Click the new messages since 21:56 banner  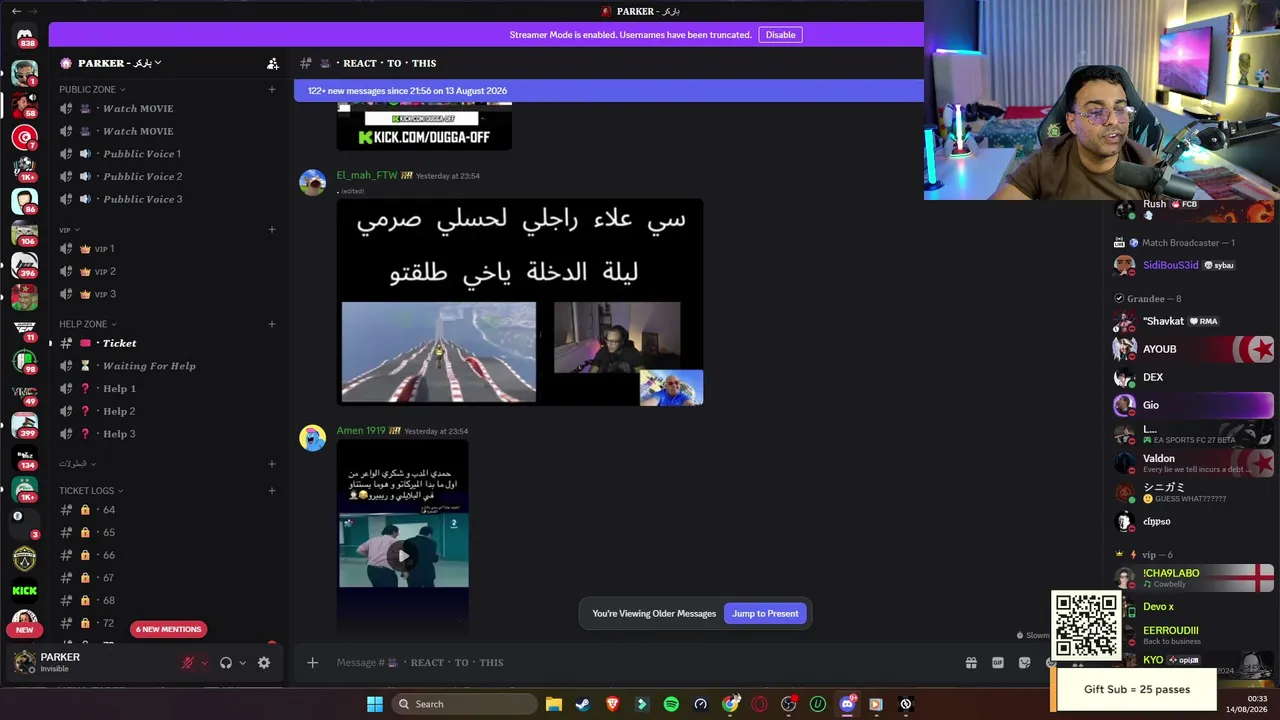pos(609,91)
